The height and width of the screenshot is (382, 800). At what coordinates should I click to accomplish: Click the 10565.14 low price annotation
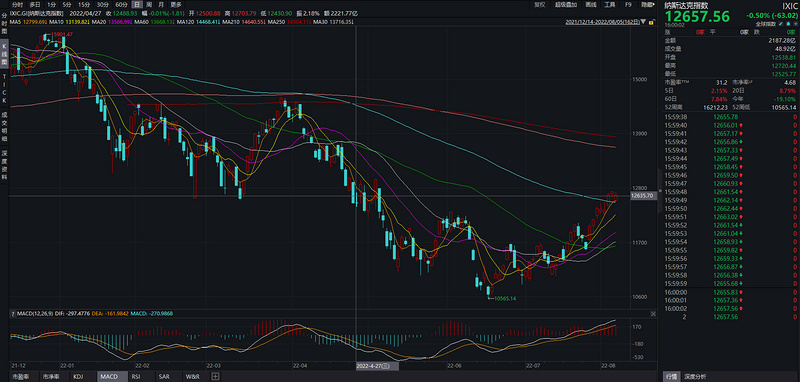505,298
